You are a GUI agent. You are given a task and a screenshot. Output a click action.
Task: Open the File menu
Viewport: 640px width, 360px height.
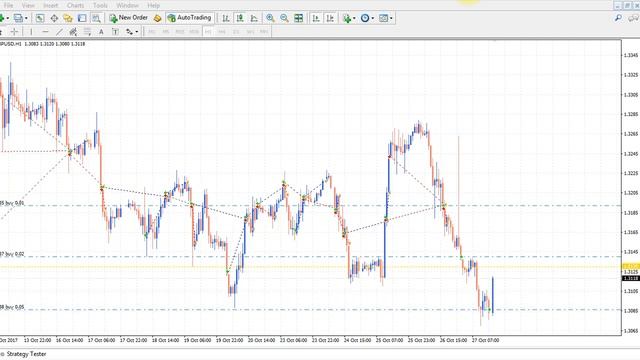(8, 5)
